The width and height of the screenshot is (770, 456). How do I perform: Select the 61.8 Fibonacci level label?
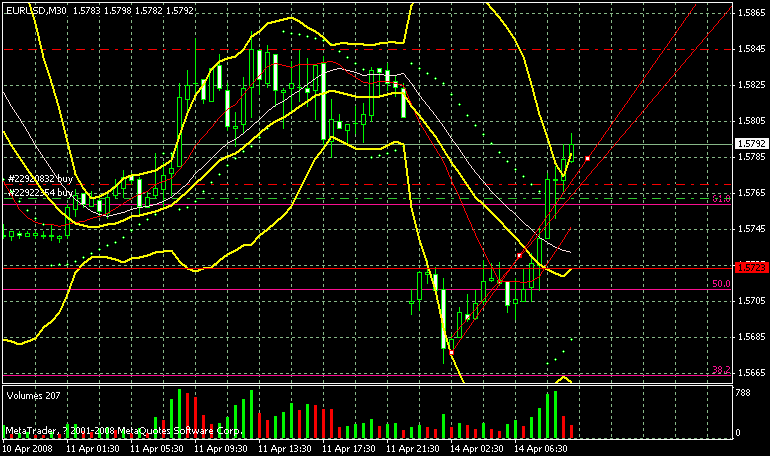721,199
